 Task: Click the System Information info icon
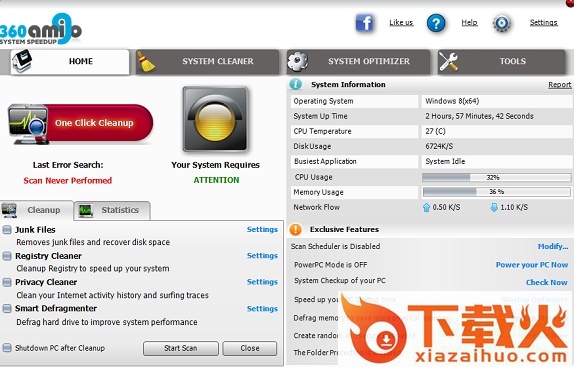(295, 84)
